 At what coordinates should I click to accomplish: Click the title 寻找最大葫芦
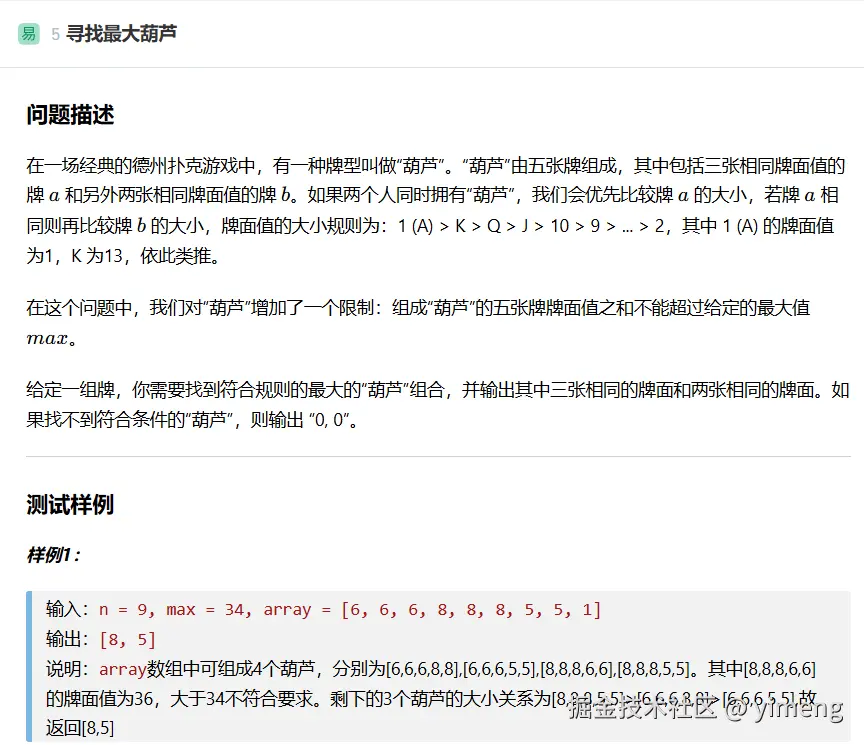pyautogui.click(x=121, y=34)
